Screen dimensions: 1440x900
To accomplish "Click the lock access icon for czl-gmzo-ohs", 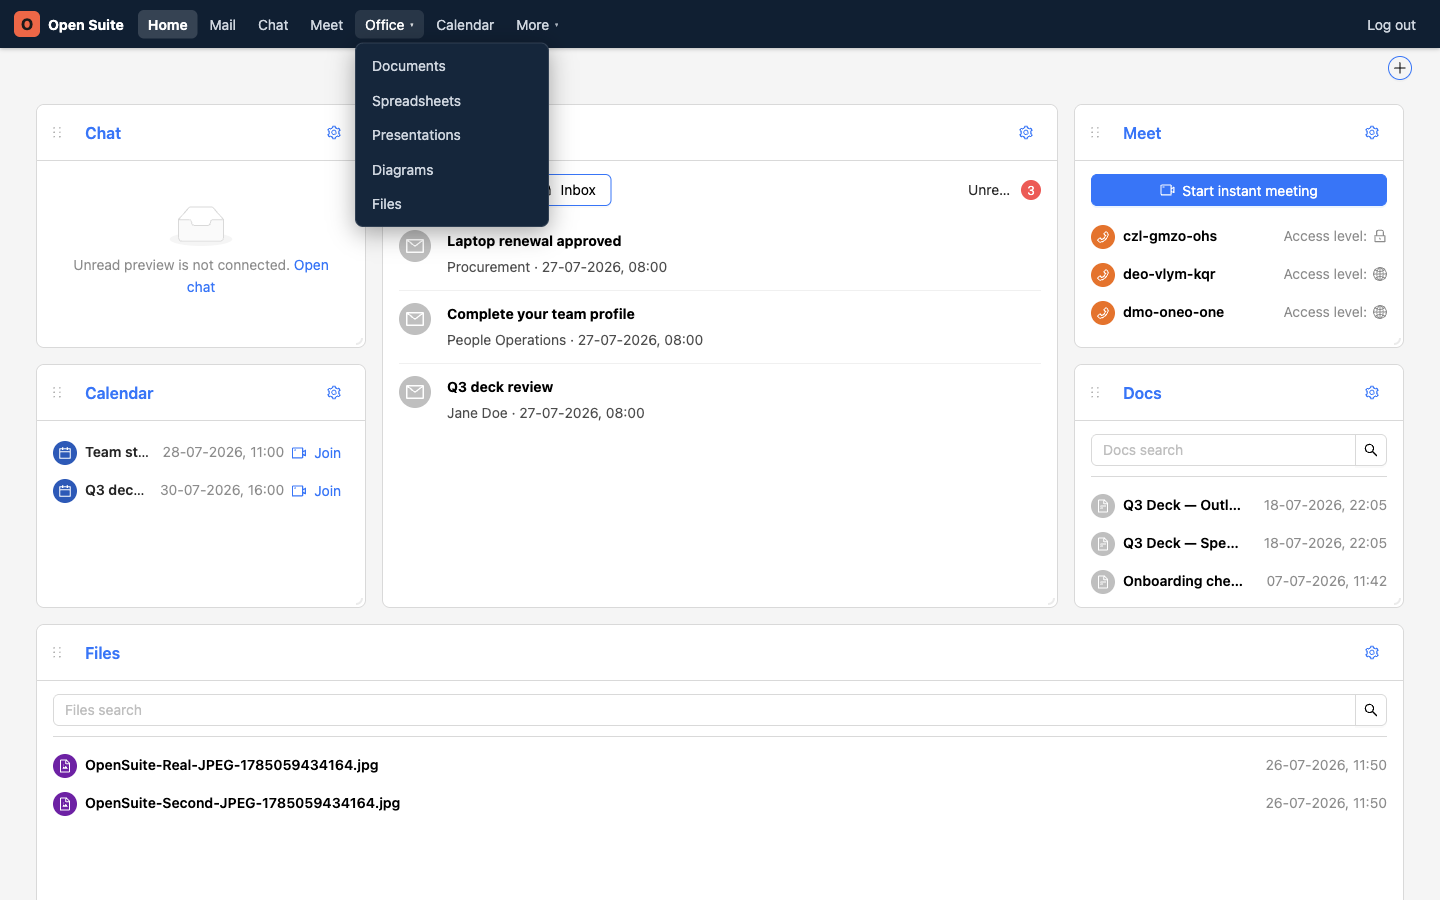I will (x=1380, y=236).
